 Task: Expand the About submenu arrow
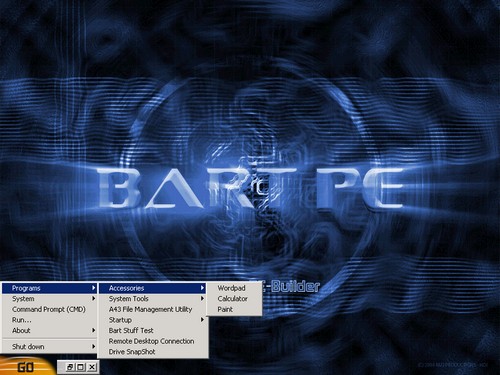(x=94, y=330)
